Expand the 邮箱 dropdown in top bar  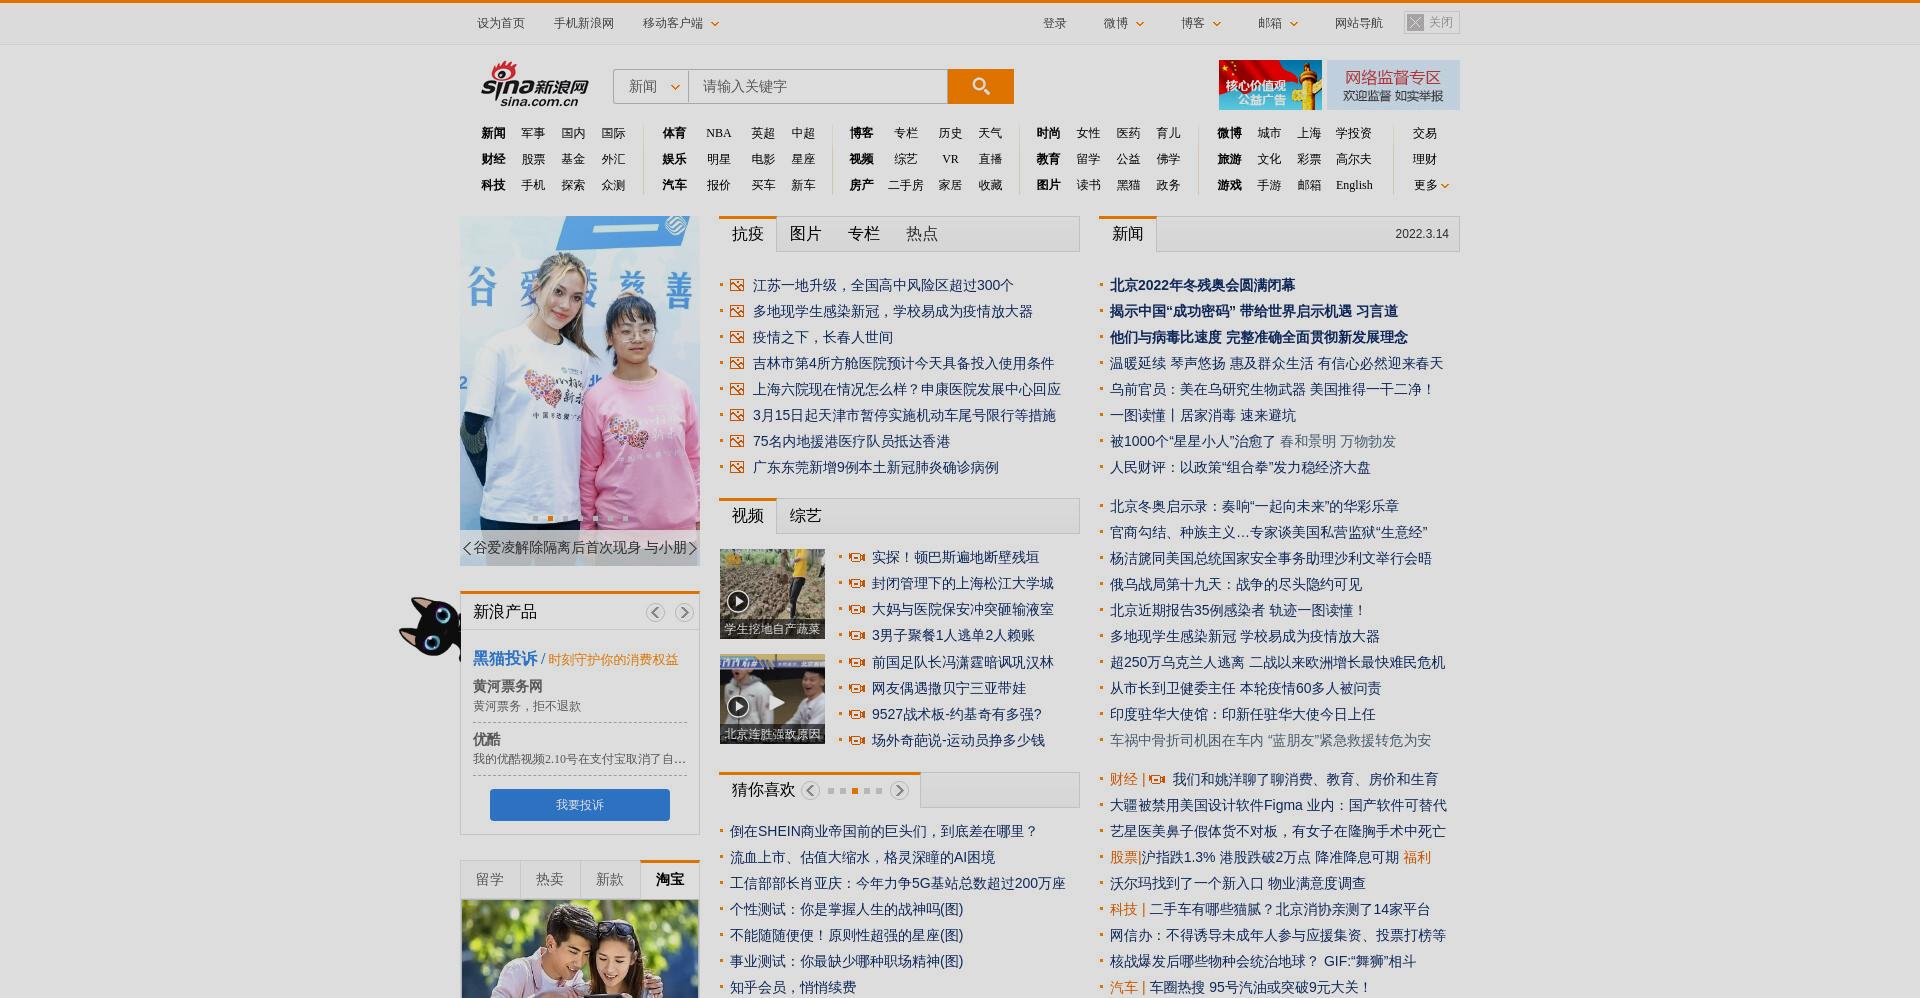1278,23
